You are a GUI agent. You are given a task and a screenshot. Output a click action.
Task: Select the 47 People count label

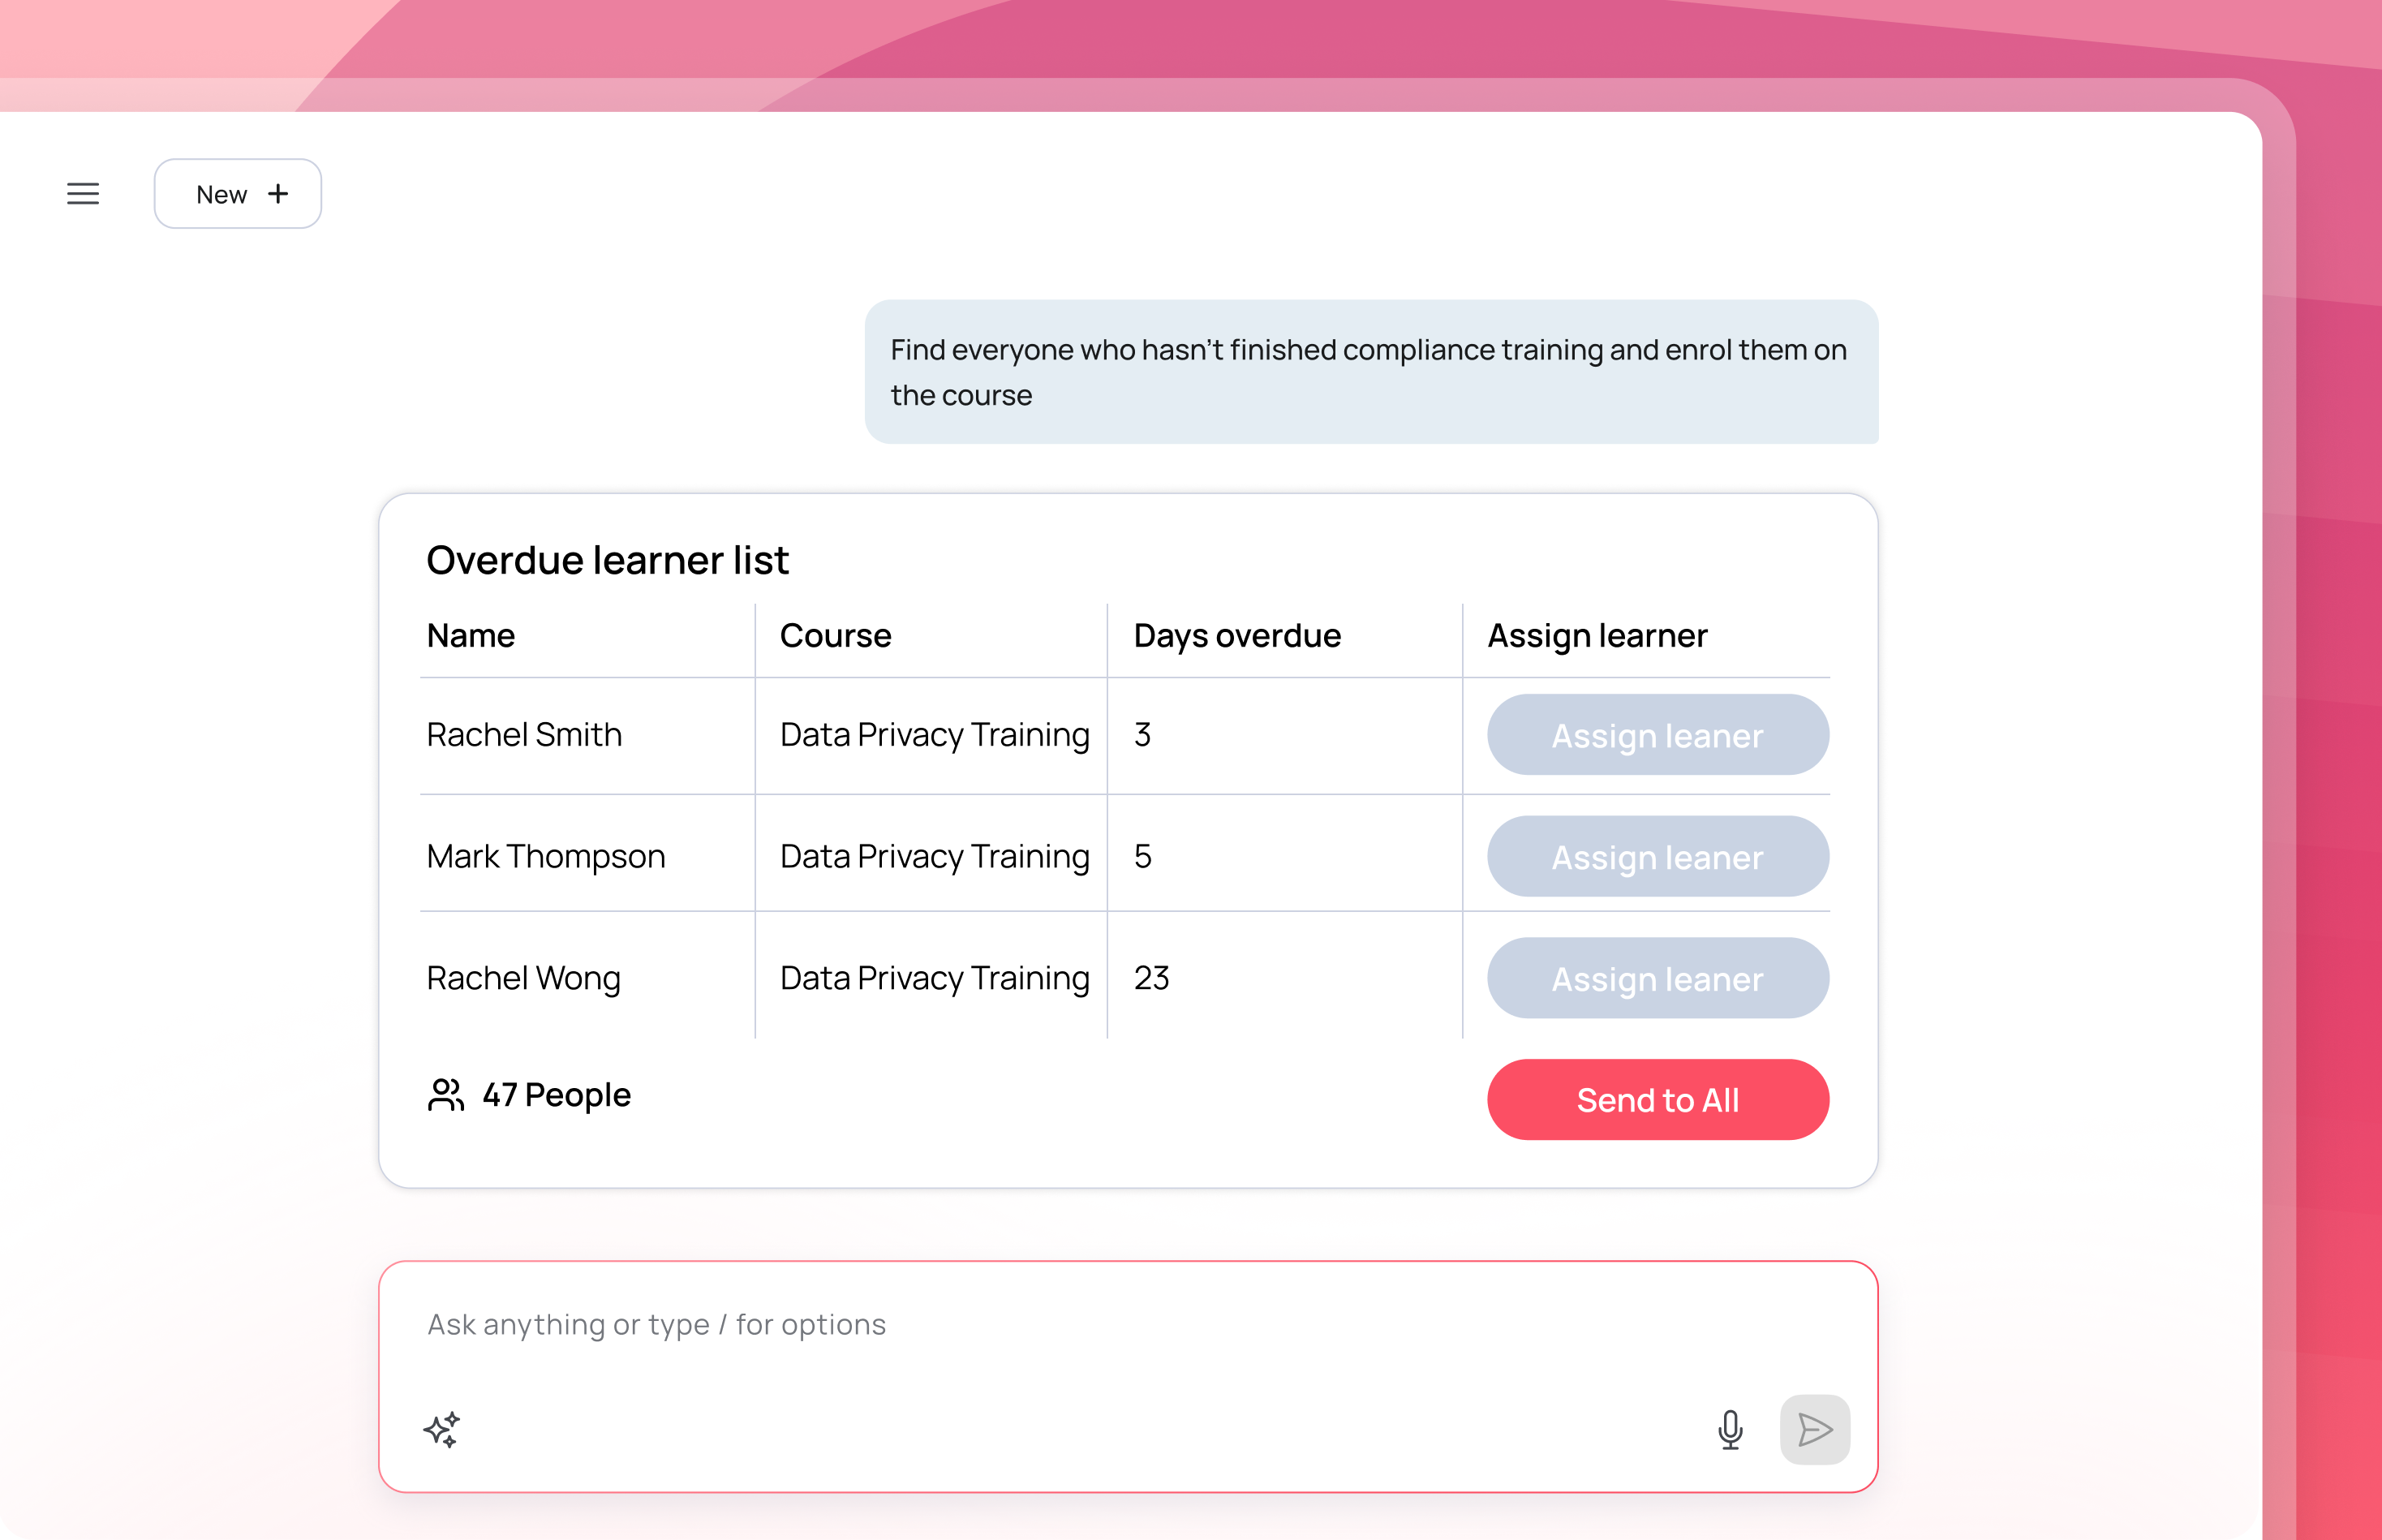click(556, 1095)
